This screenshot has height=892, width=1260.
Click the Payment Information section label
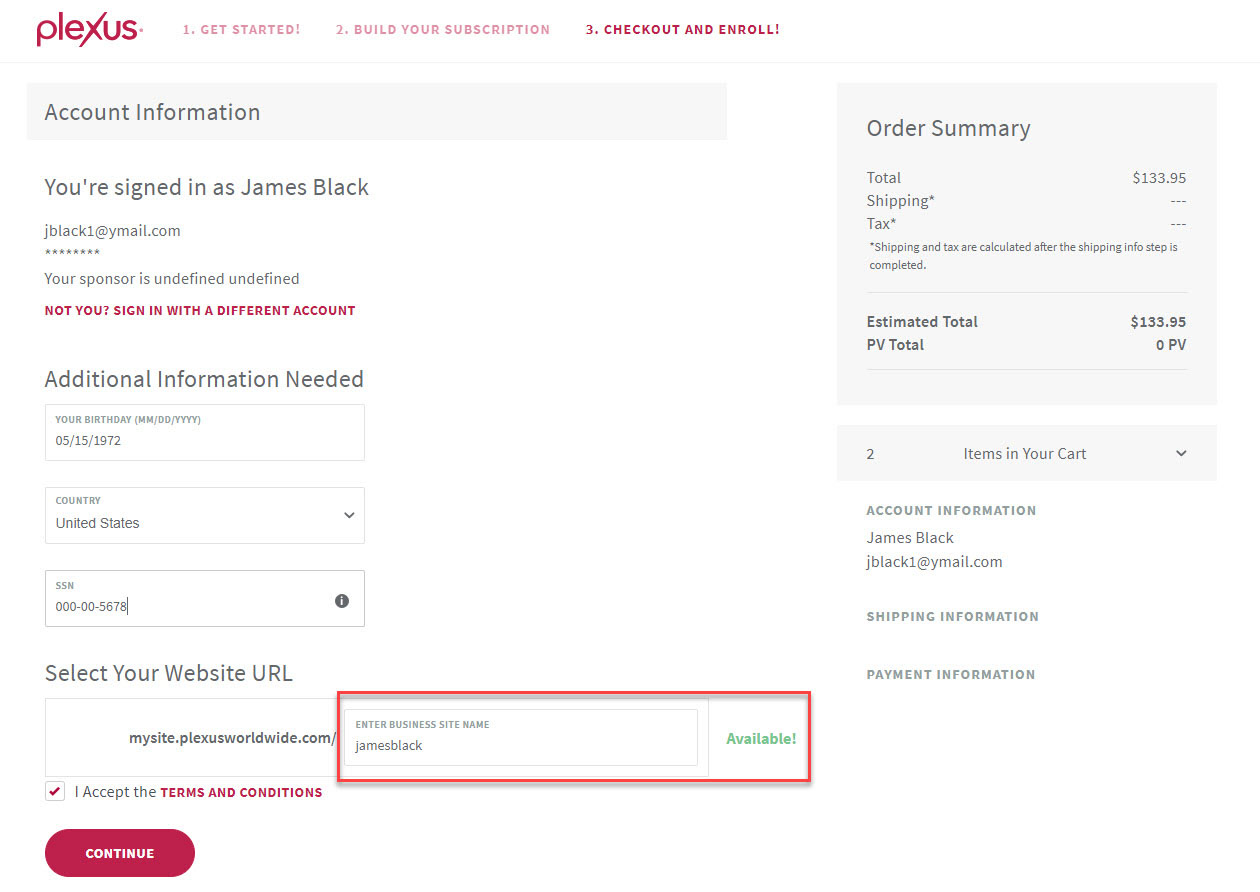coord(951,674)
